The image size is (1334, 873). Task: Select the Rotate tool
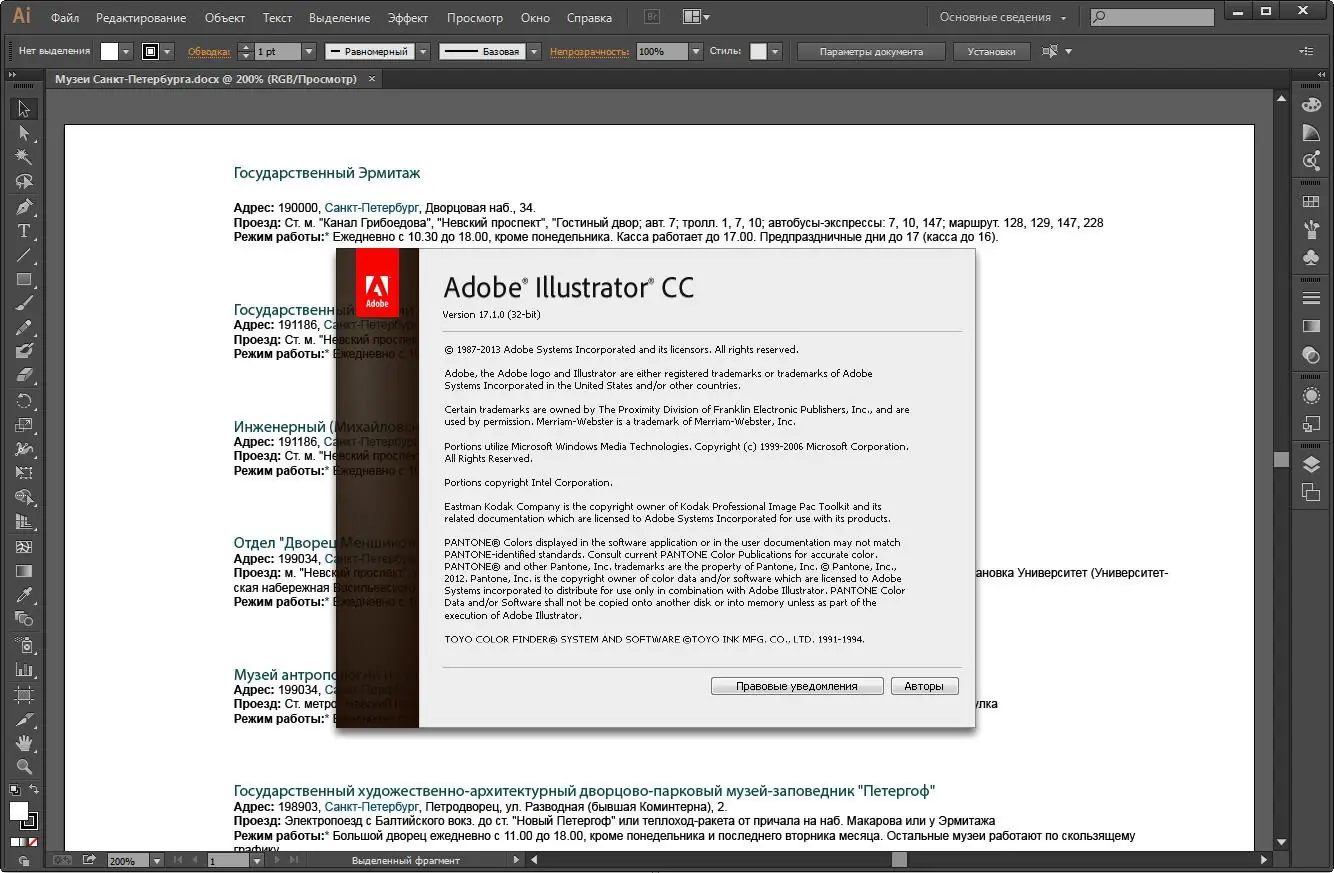tap(24, 401)
